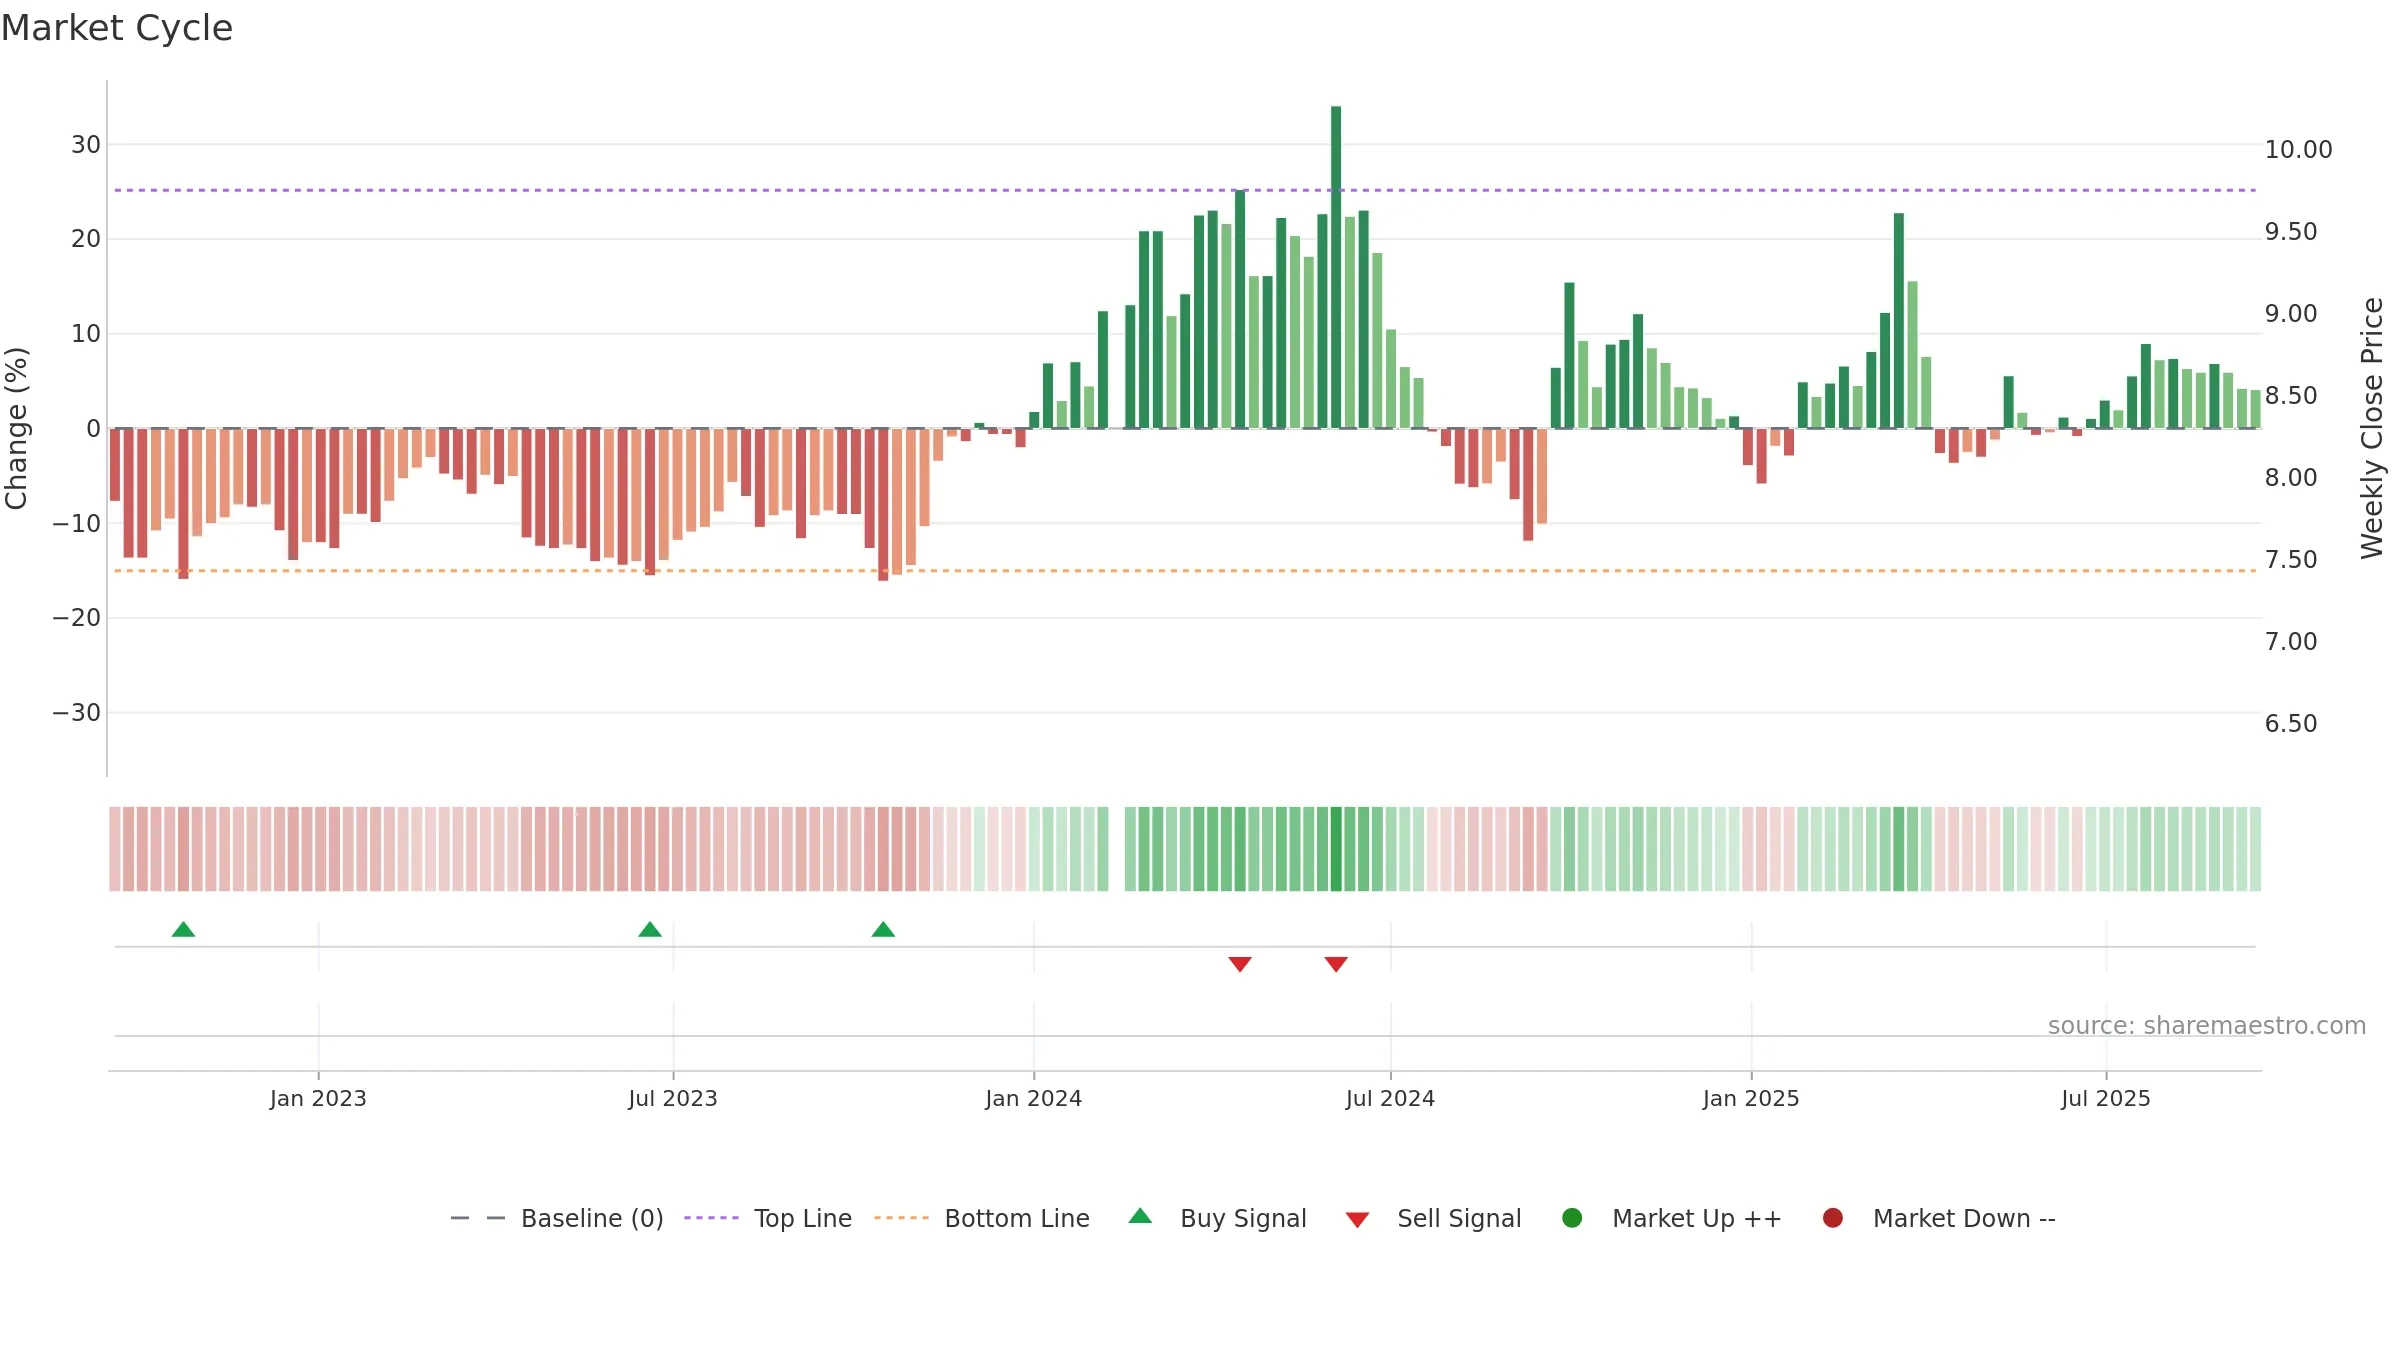This screenshot has width=2400, height=1350.
Task: Click the 20 tick on the Change axis
Action: click(x=86, y=239)
